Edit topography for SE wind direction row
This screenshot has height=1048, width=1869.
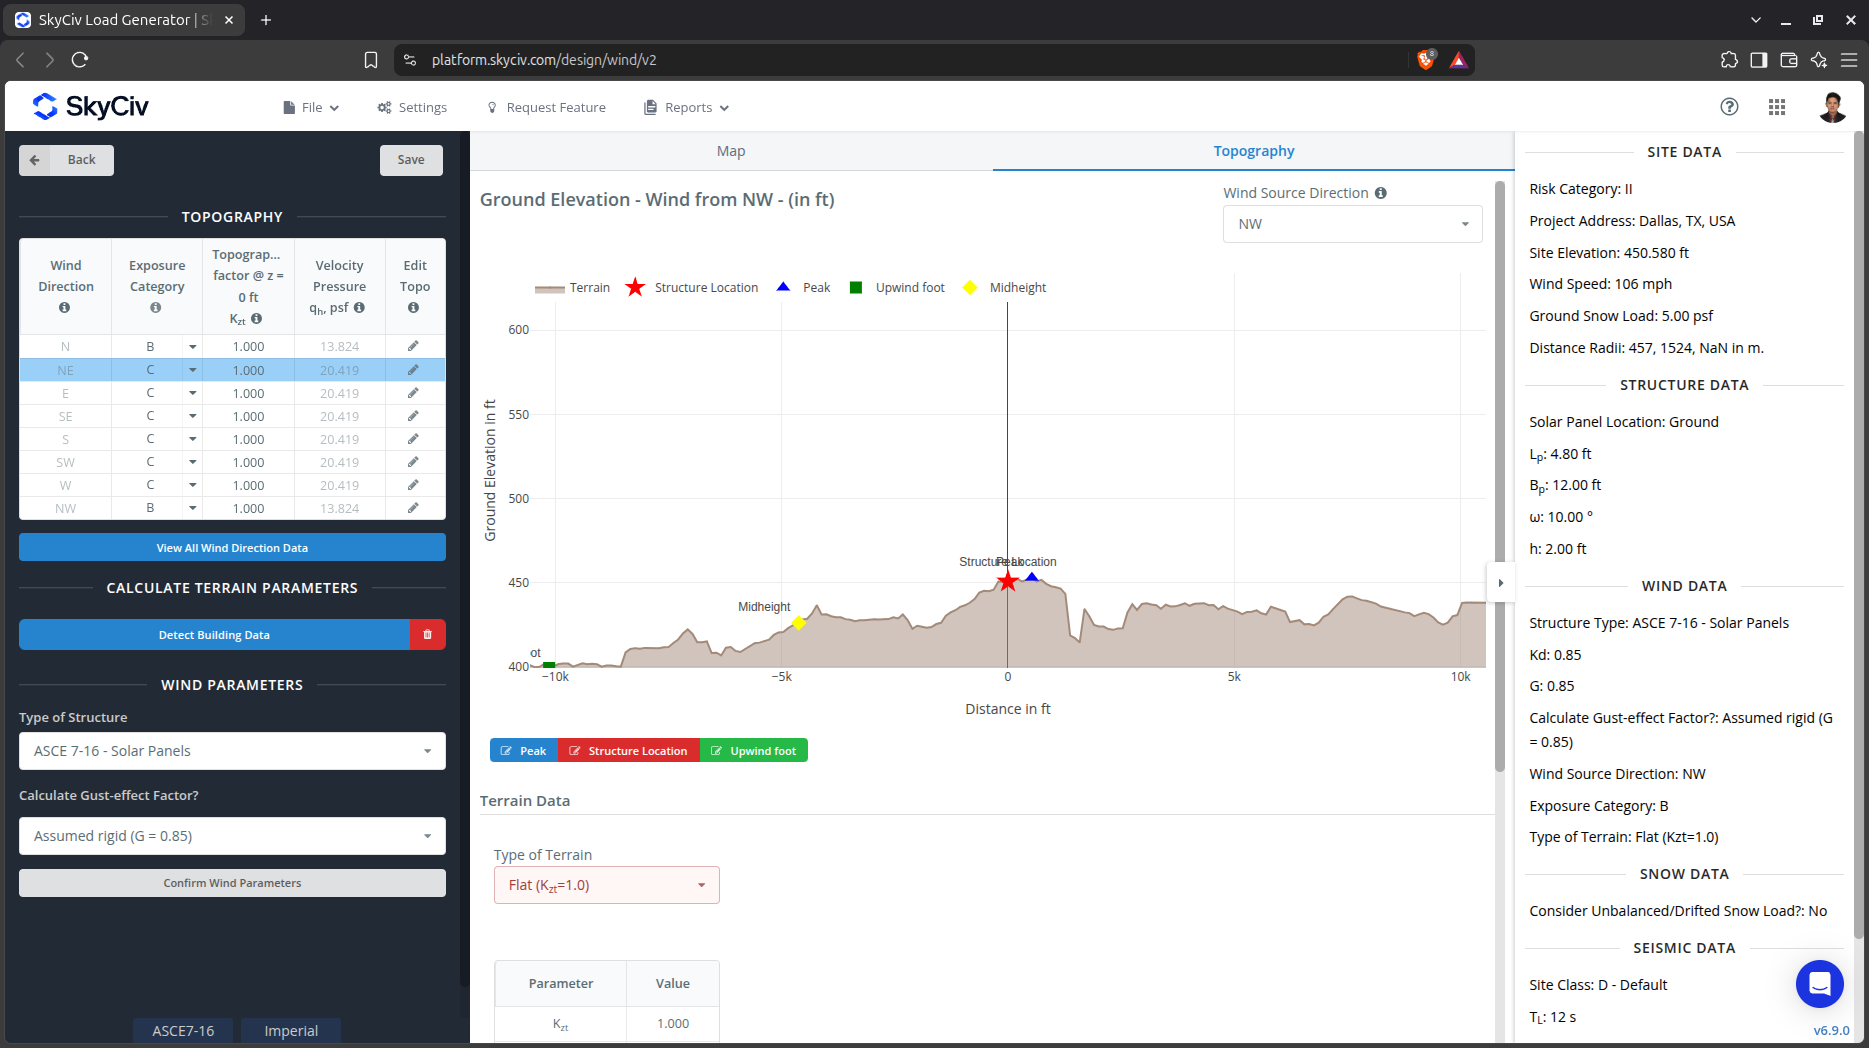(x=413, y=416)
